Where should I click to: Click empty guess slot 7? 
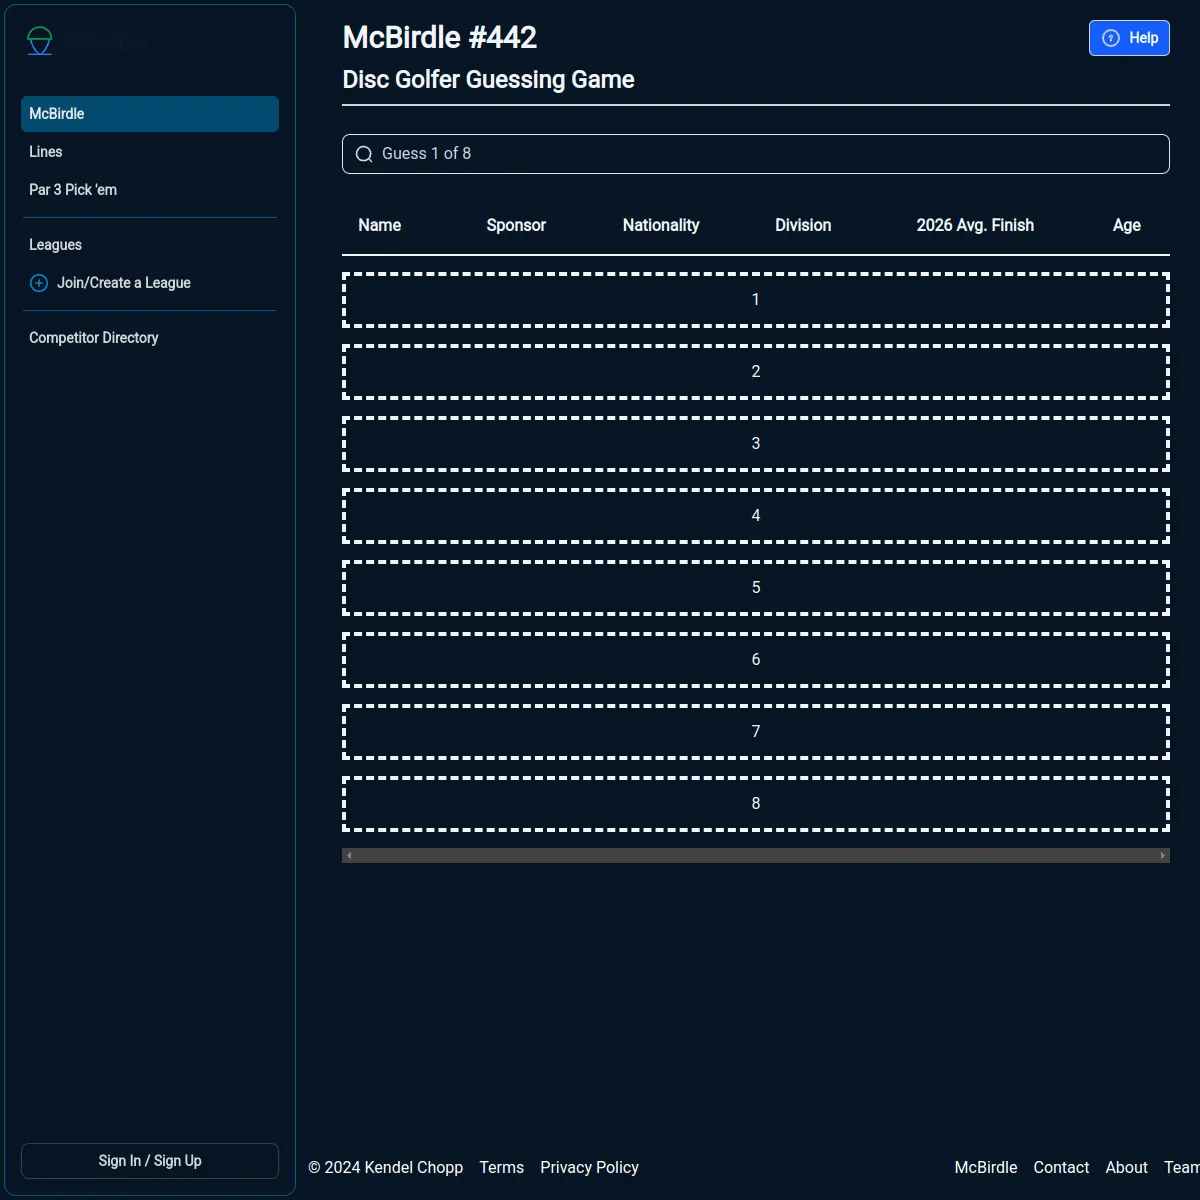[x=756, y=732]
